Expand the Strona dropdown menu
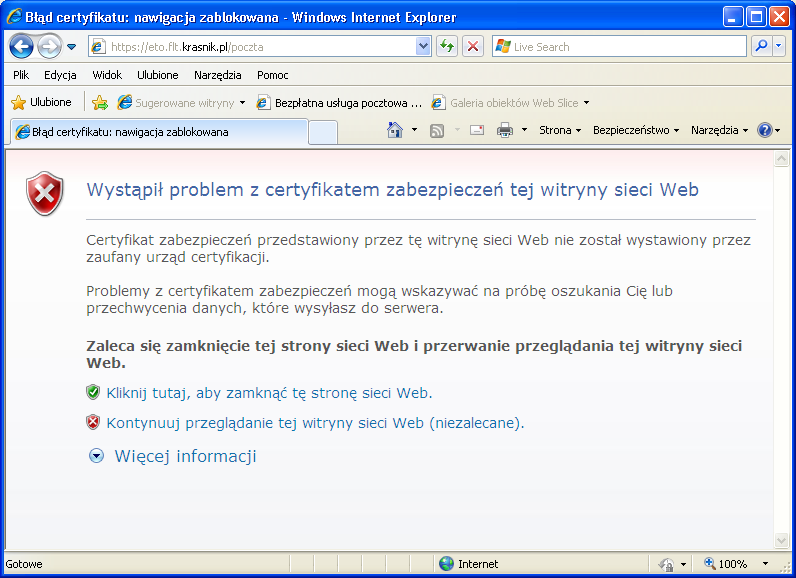The image size is (796, 578). click(559, 130)
